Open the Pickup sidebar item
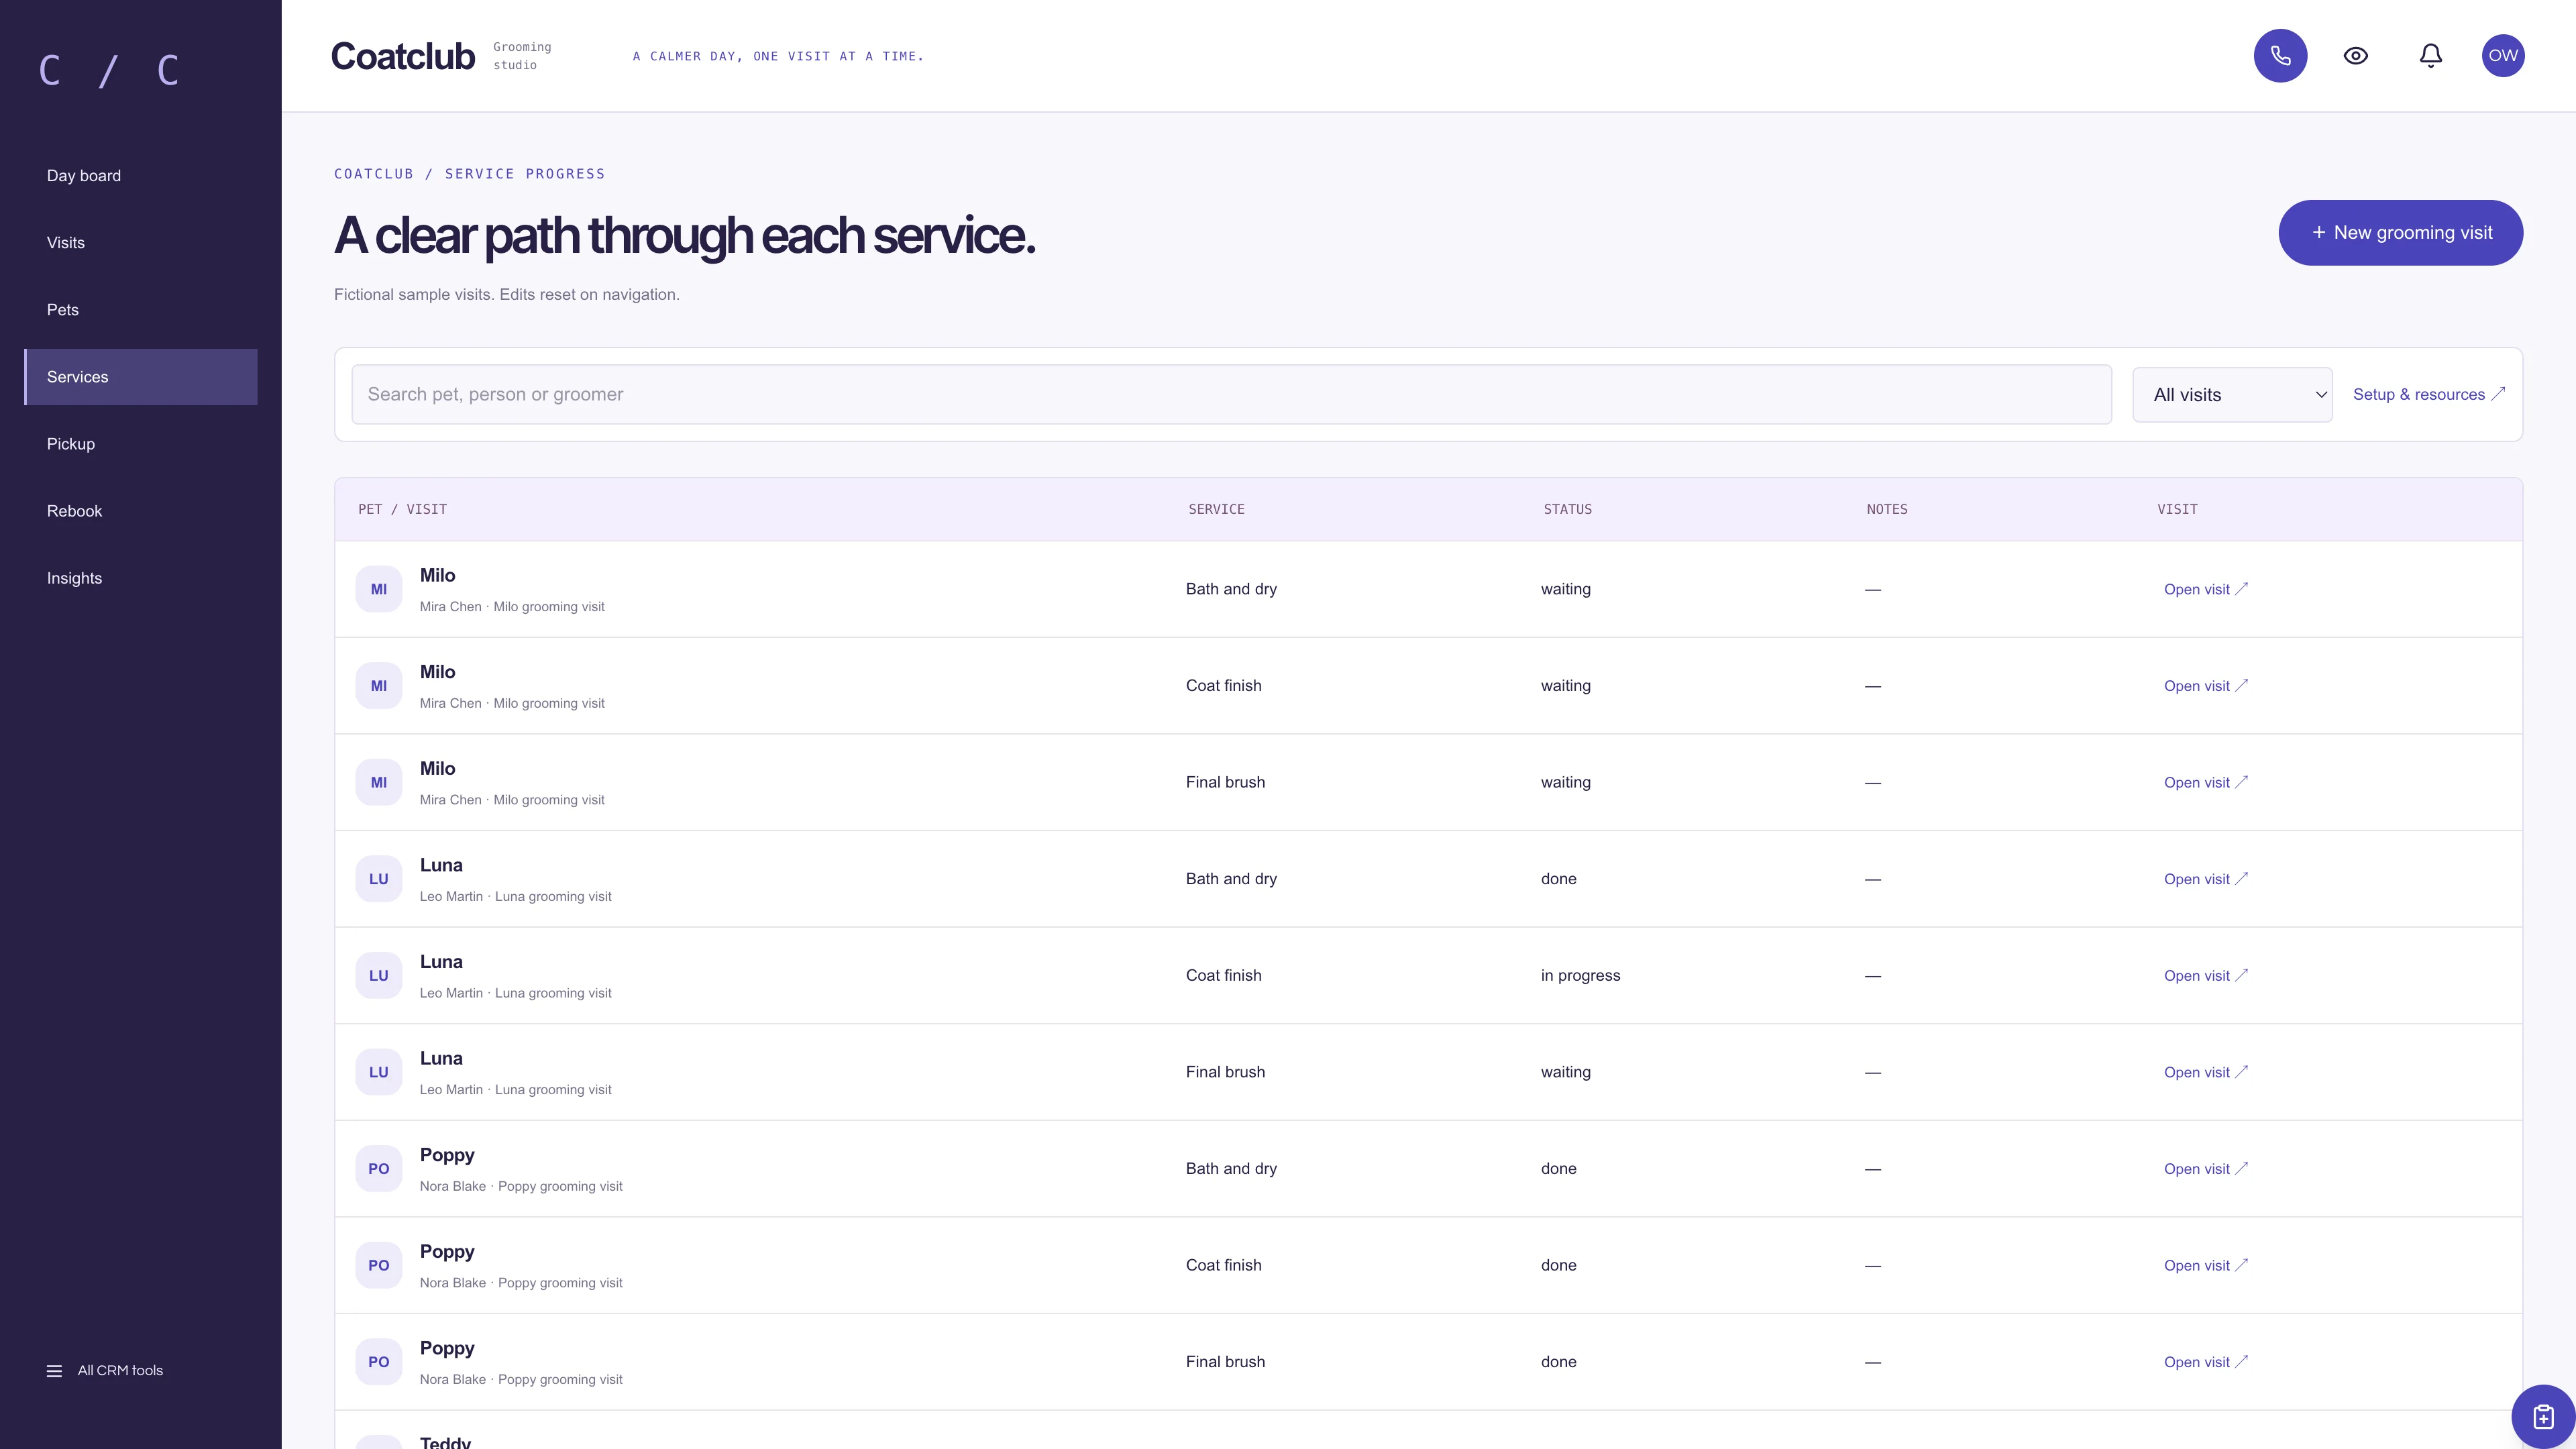The width and height of the screenshot is (2576, 1449). pos(141,444)
